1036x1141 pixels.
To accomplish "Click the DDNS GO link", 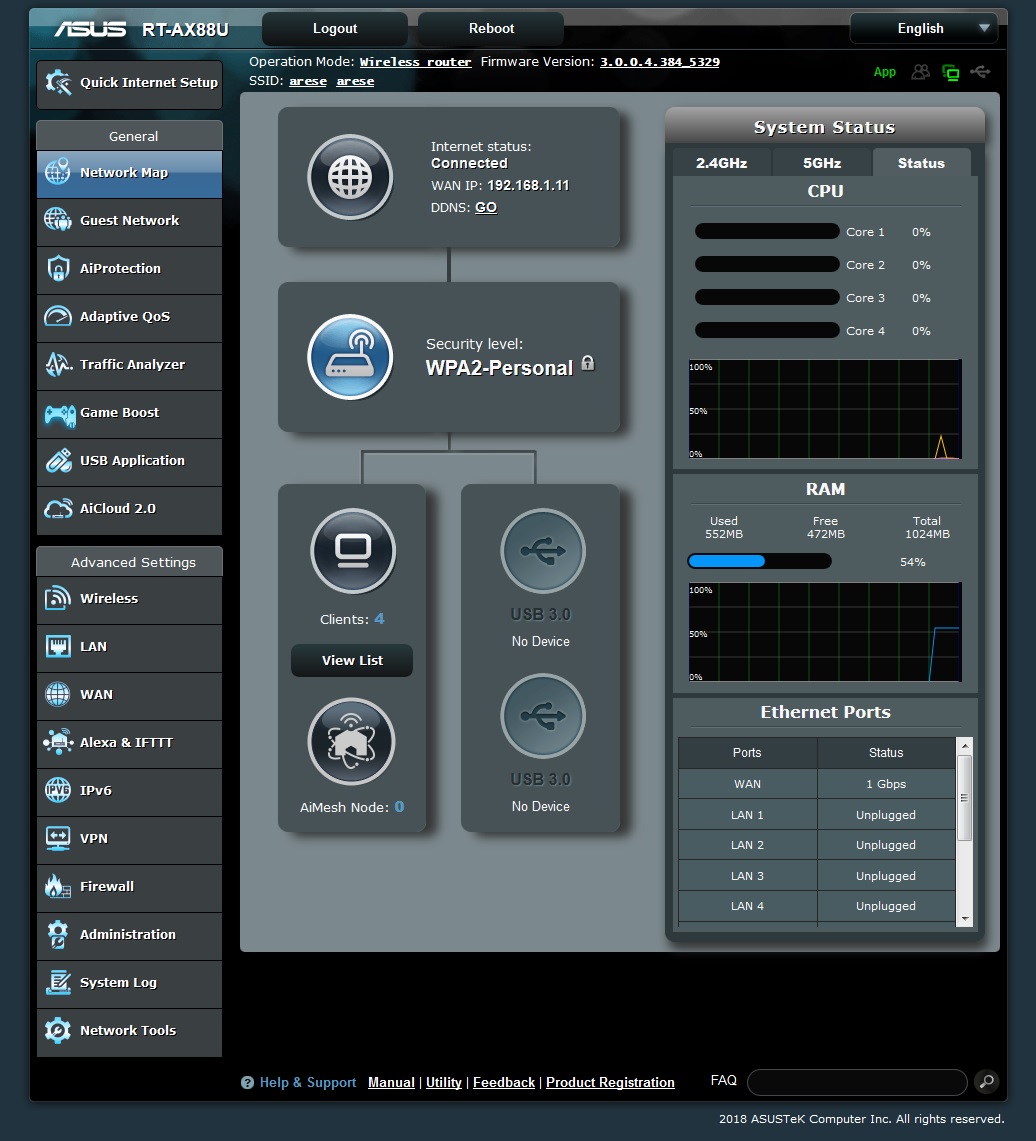I will pos(486,208).
